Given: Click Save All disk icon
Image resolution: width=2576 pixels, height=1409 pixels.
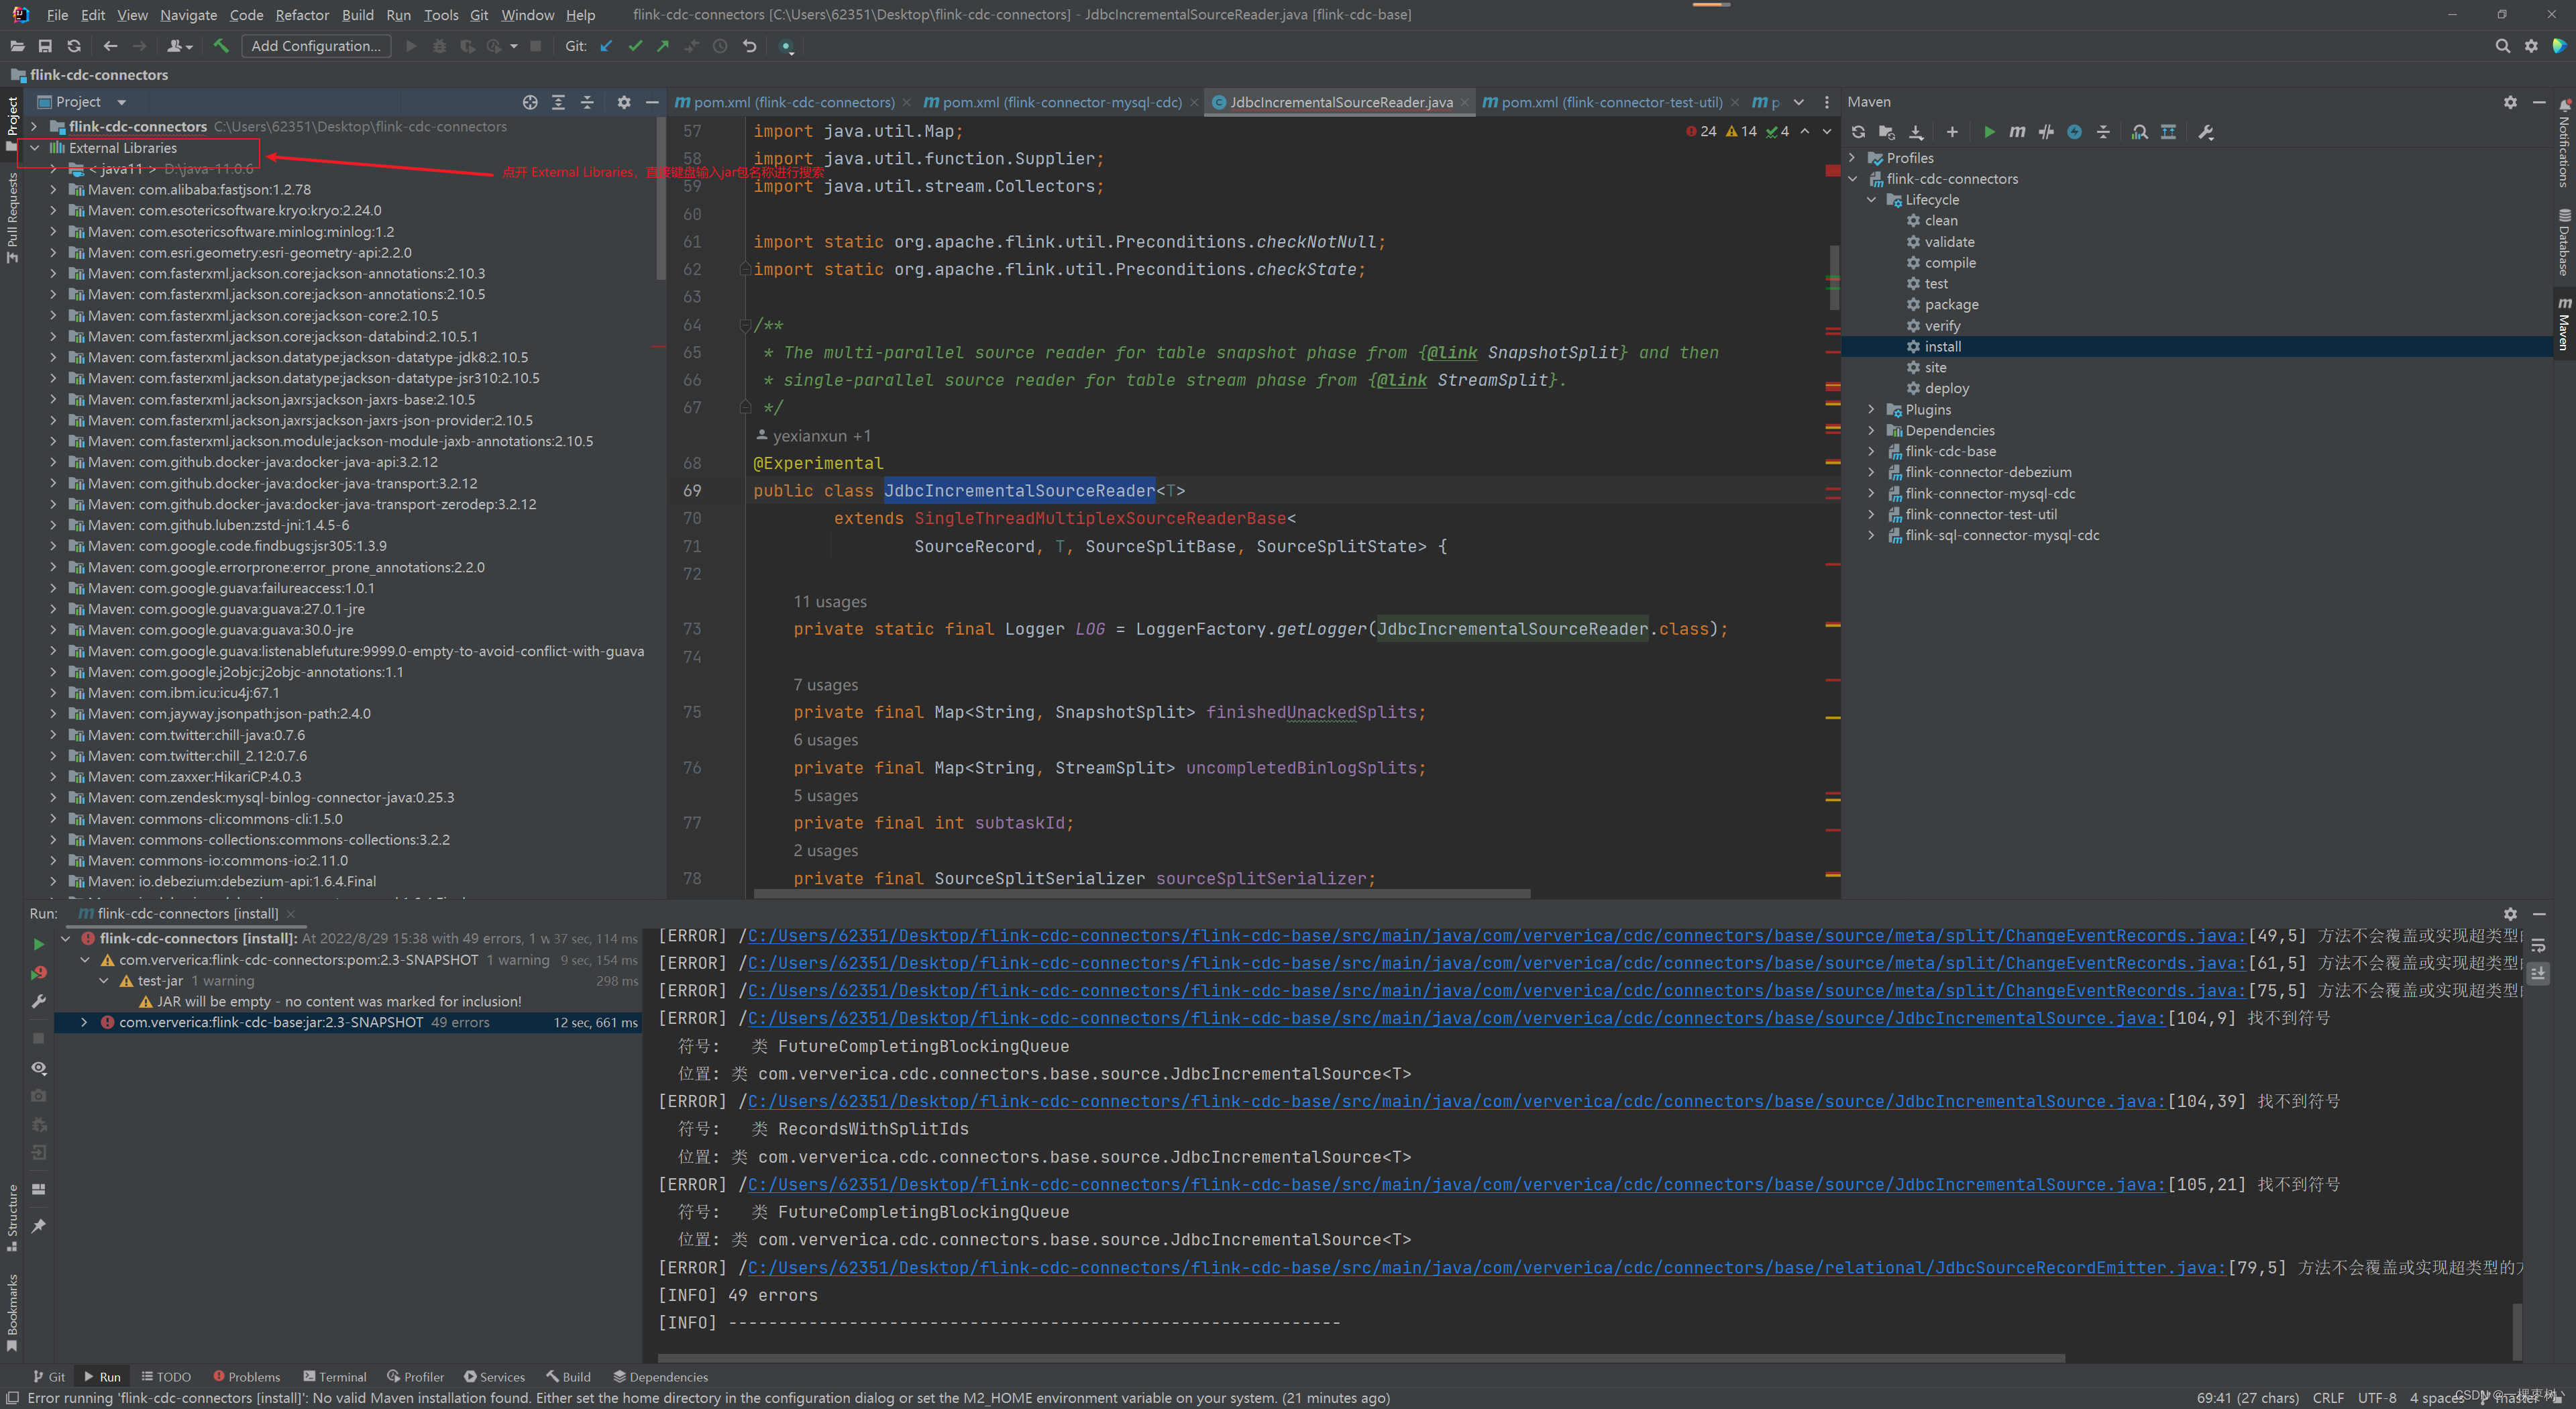Looking at the screenshot, I should (45, 46).
